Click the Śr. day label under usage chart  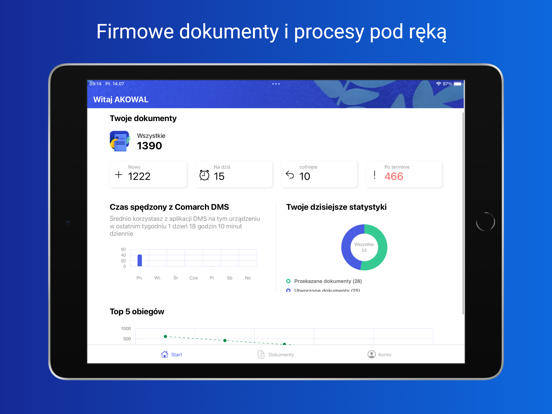176,278
